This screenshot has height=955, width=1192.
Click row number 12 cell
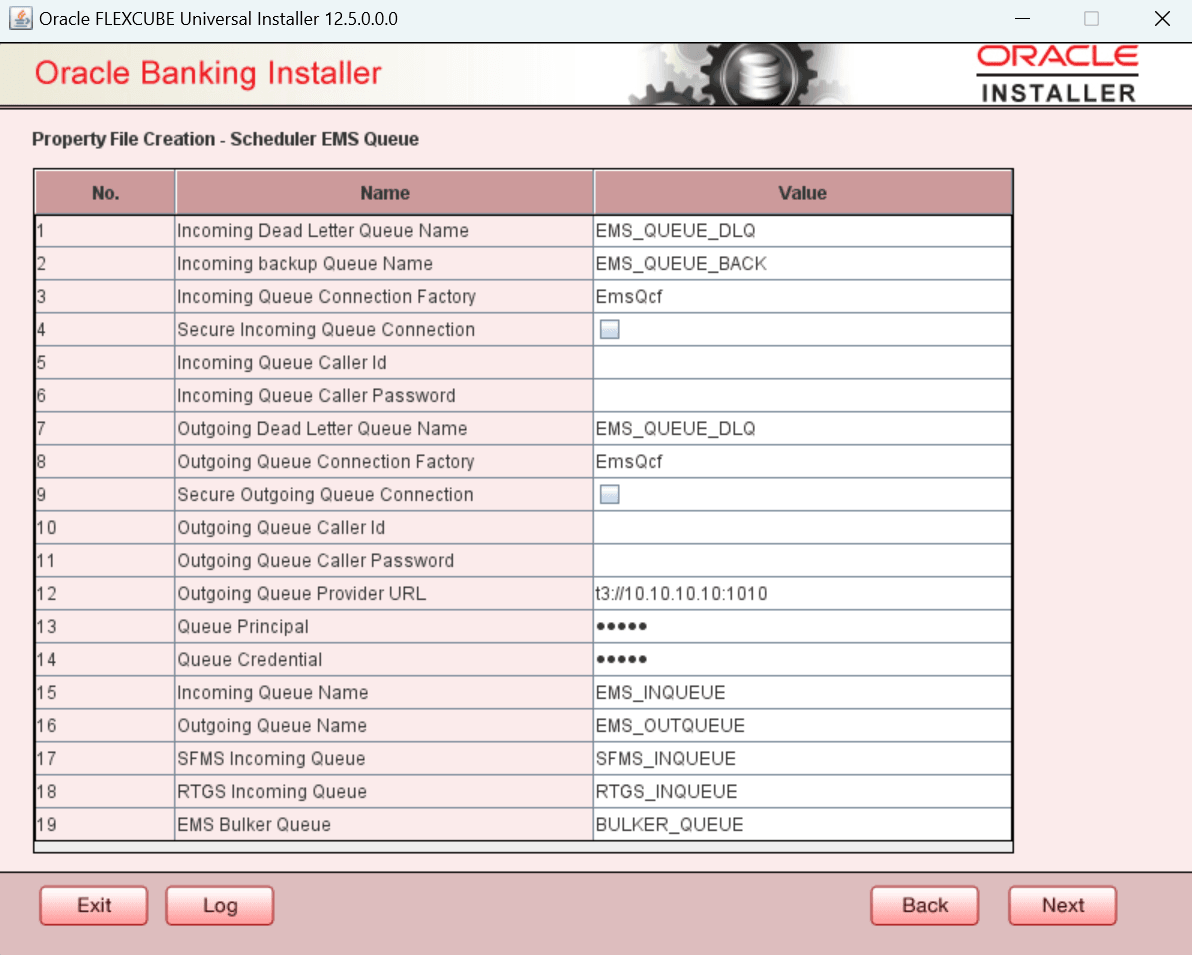point(105,594)
